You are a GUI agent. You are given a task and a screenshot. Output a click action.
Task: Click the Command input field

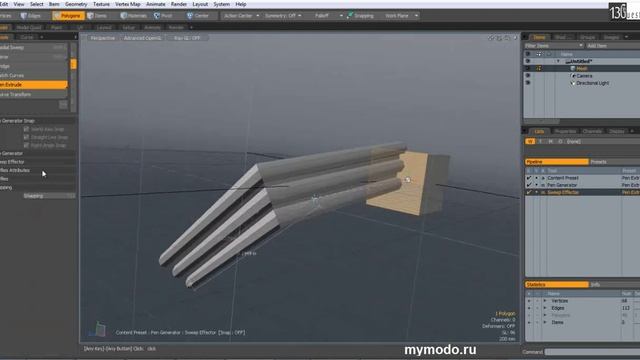tap(592, 352)
